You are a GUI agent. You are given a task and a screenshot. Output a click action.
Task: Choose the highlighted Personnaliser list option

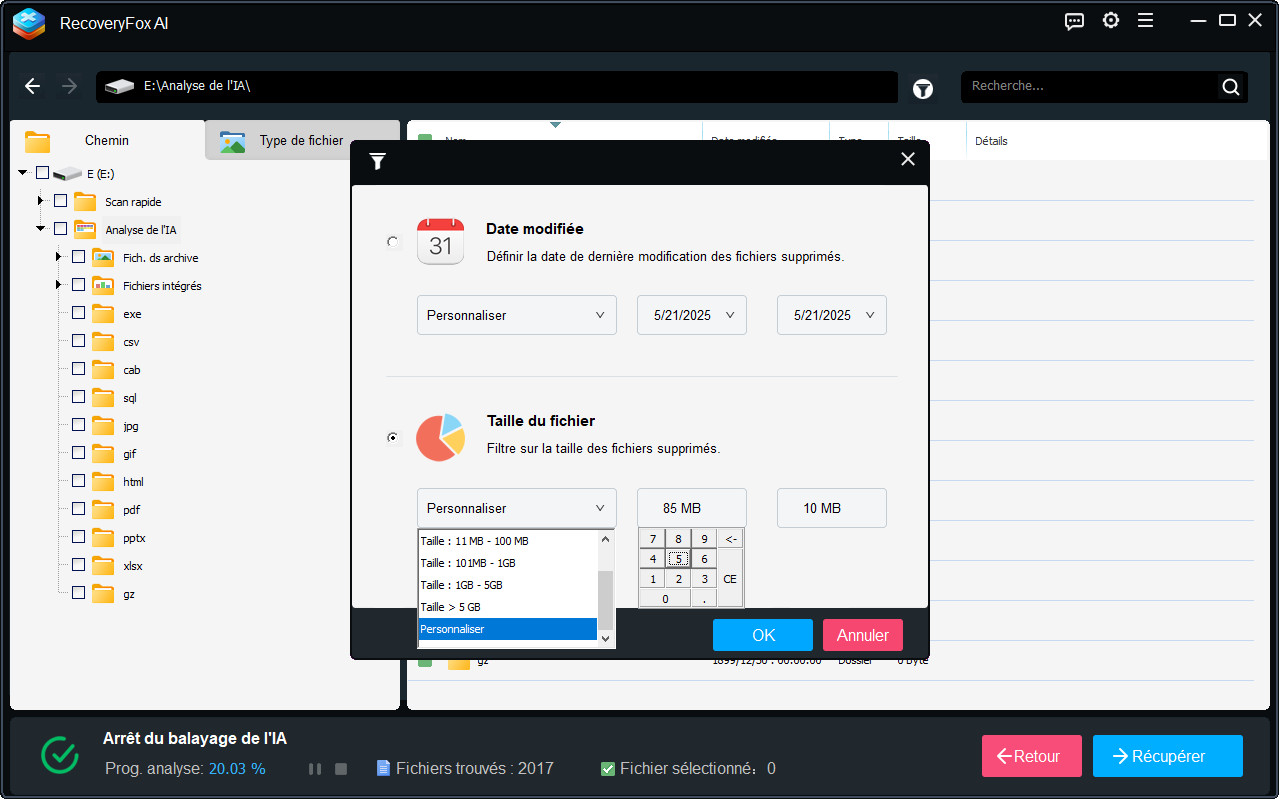point(507,629)
